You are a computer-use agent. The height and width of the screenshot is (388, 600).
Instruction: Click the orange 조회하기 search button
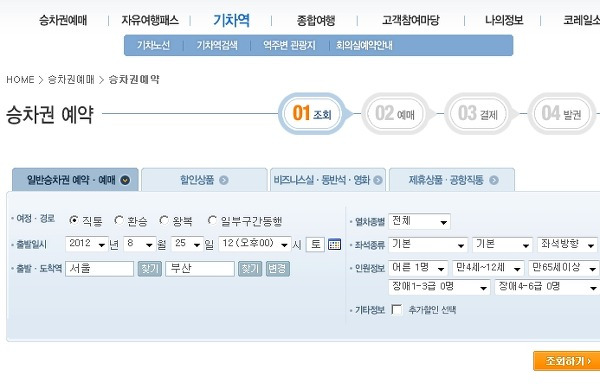point(567,361)
